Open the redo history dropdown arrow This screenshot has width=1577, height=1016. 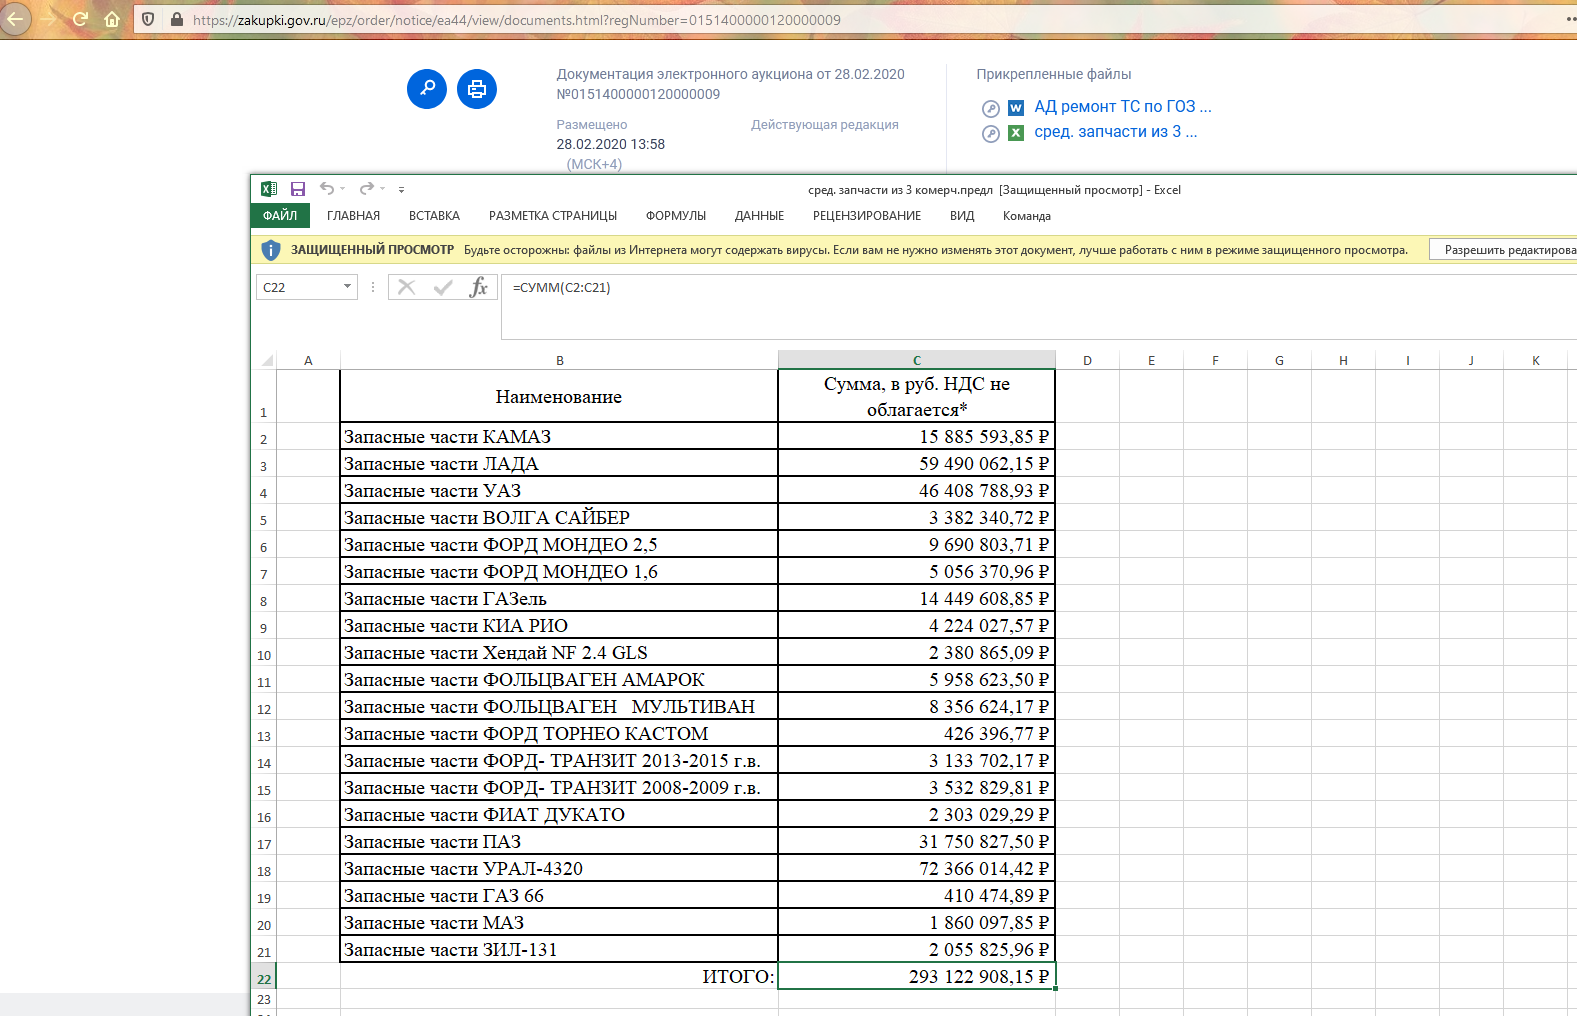click(382, 189)
